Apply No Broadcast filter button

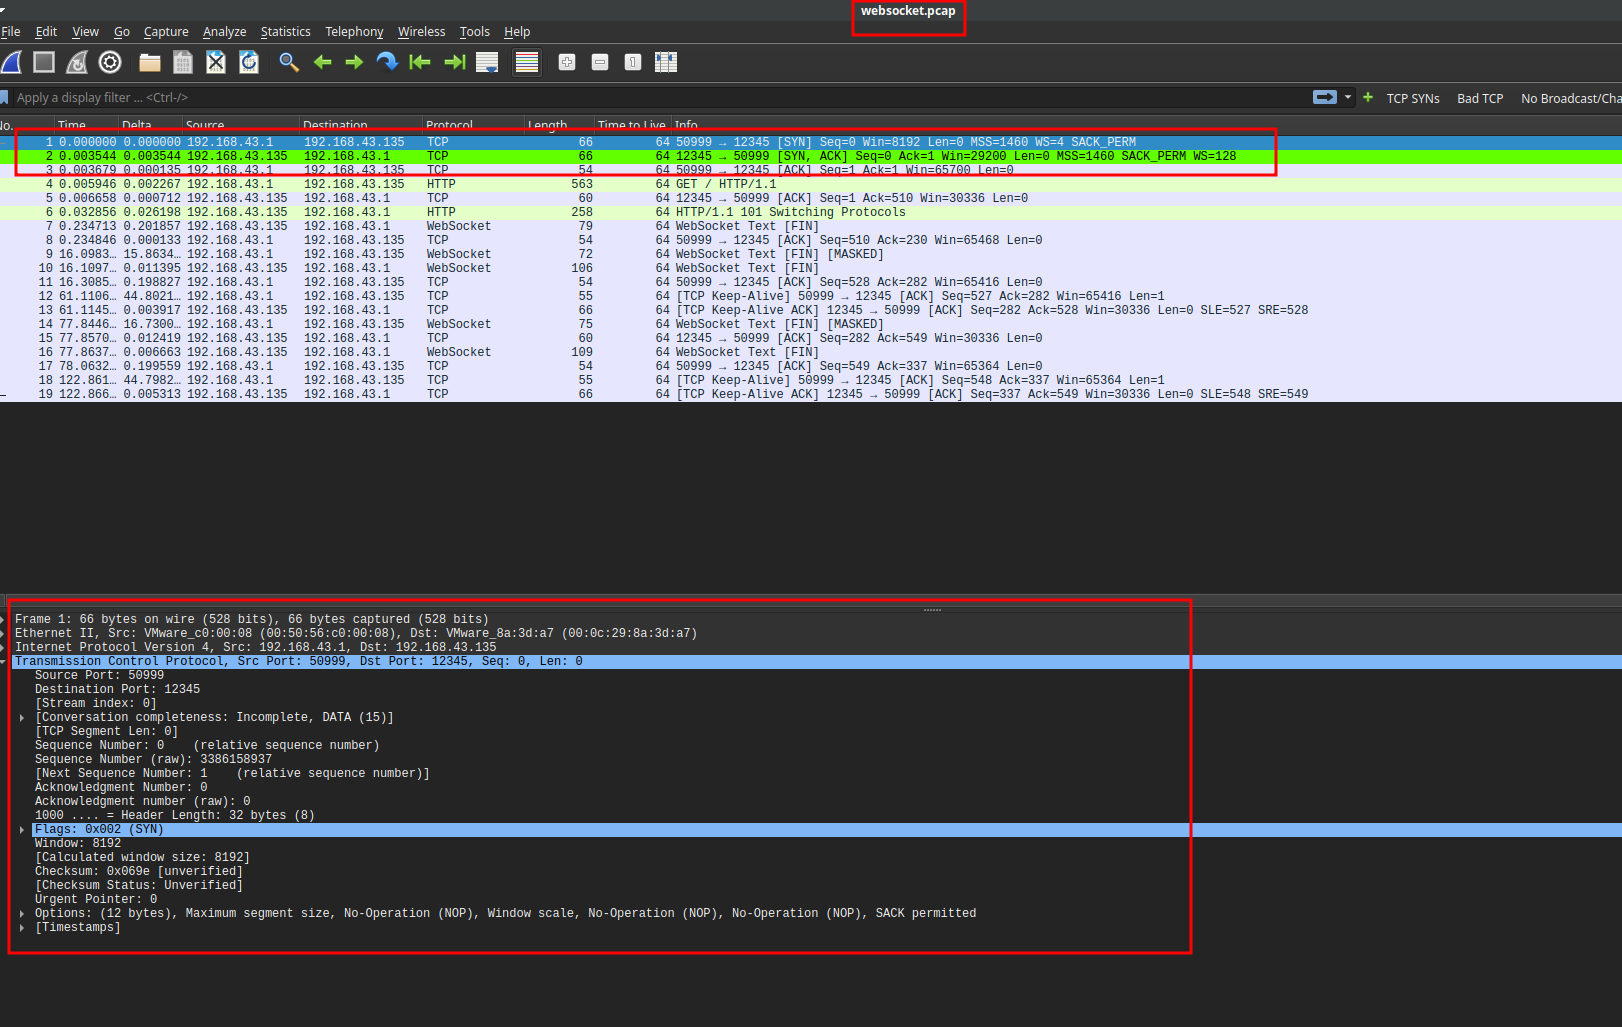(x=1570, y=98)
